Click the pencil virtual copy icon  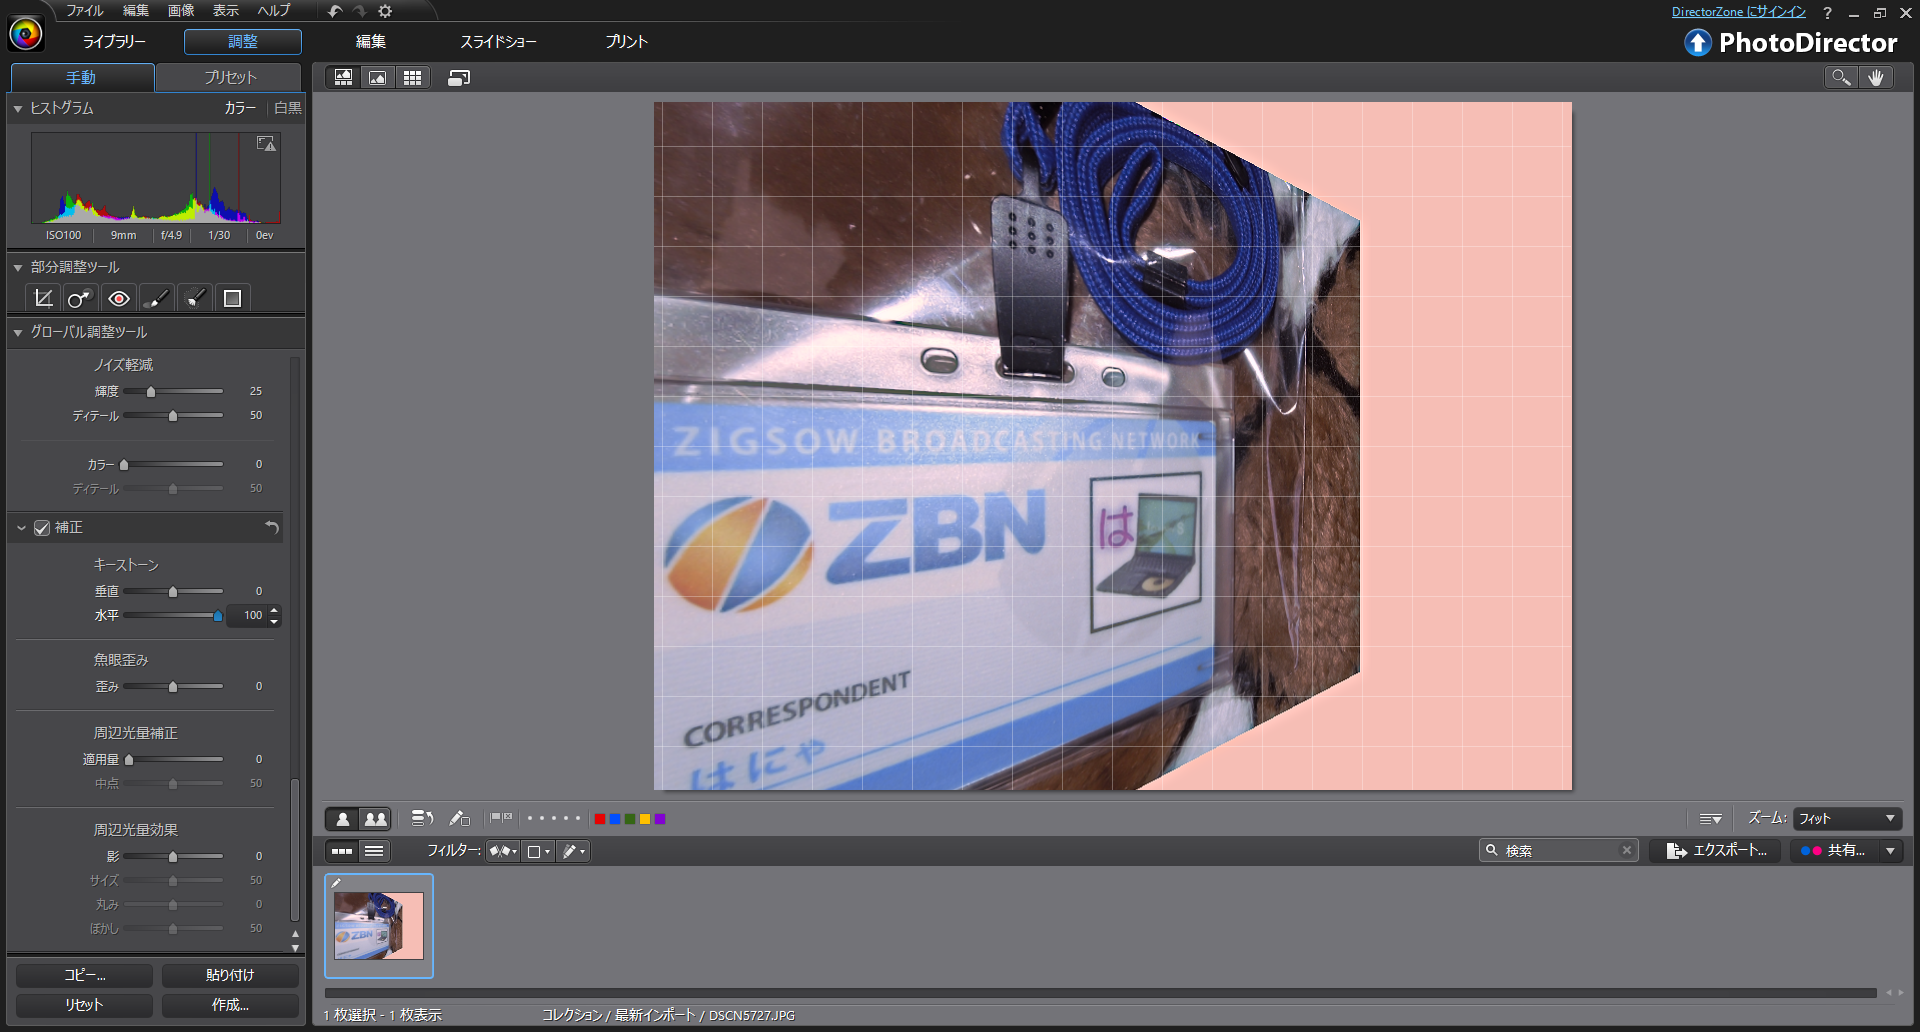pos(459,819)
